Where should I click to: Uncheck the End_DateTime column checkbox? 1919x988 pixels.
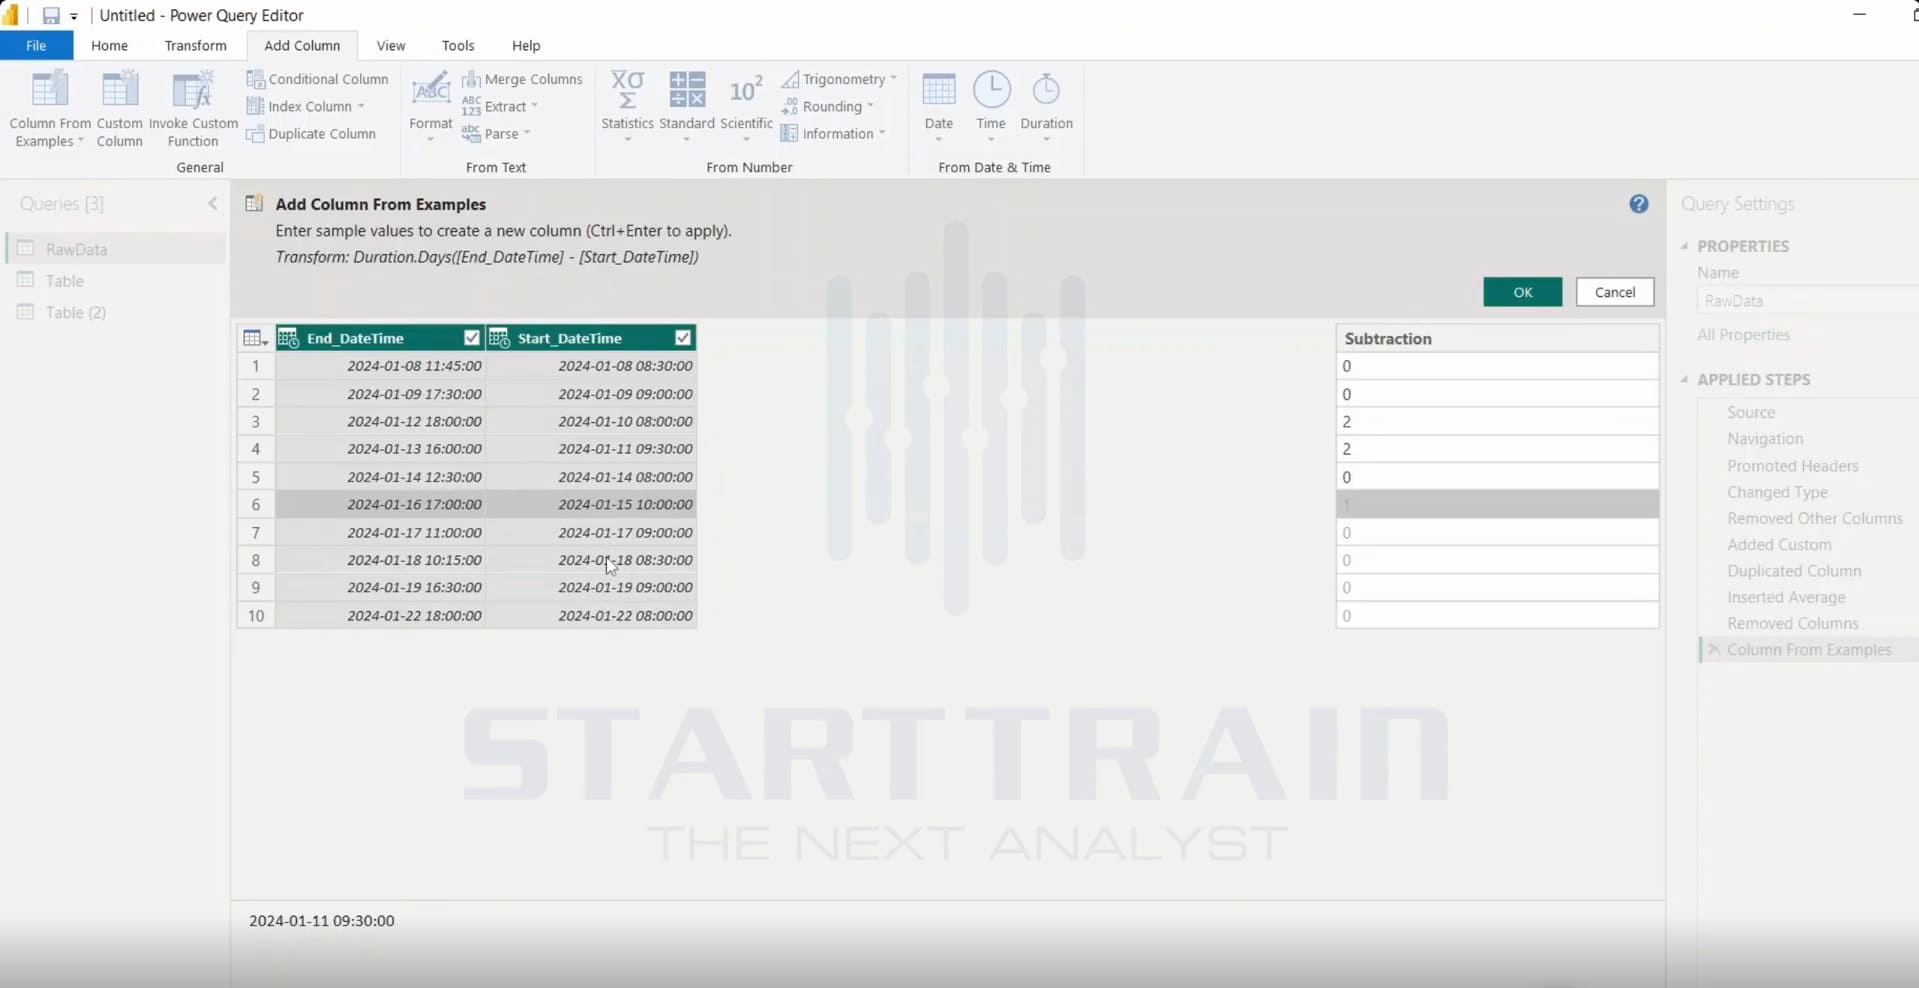[x=472, y=338]
